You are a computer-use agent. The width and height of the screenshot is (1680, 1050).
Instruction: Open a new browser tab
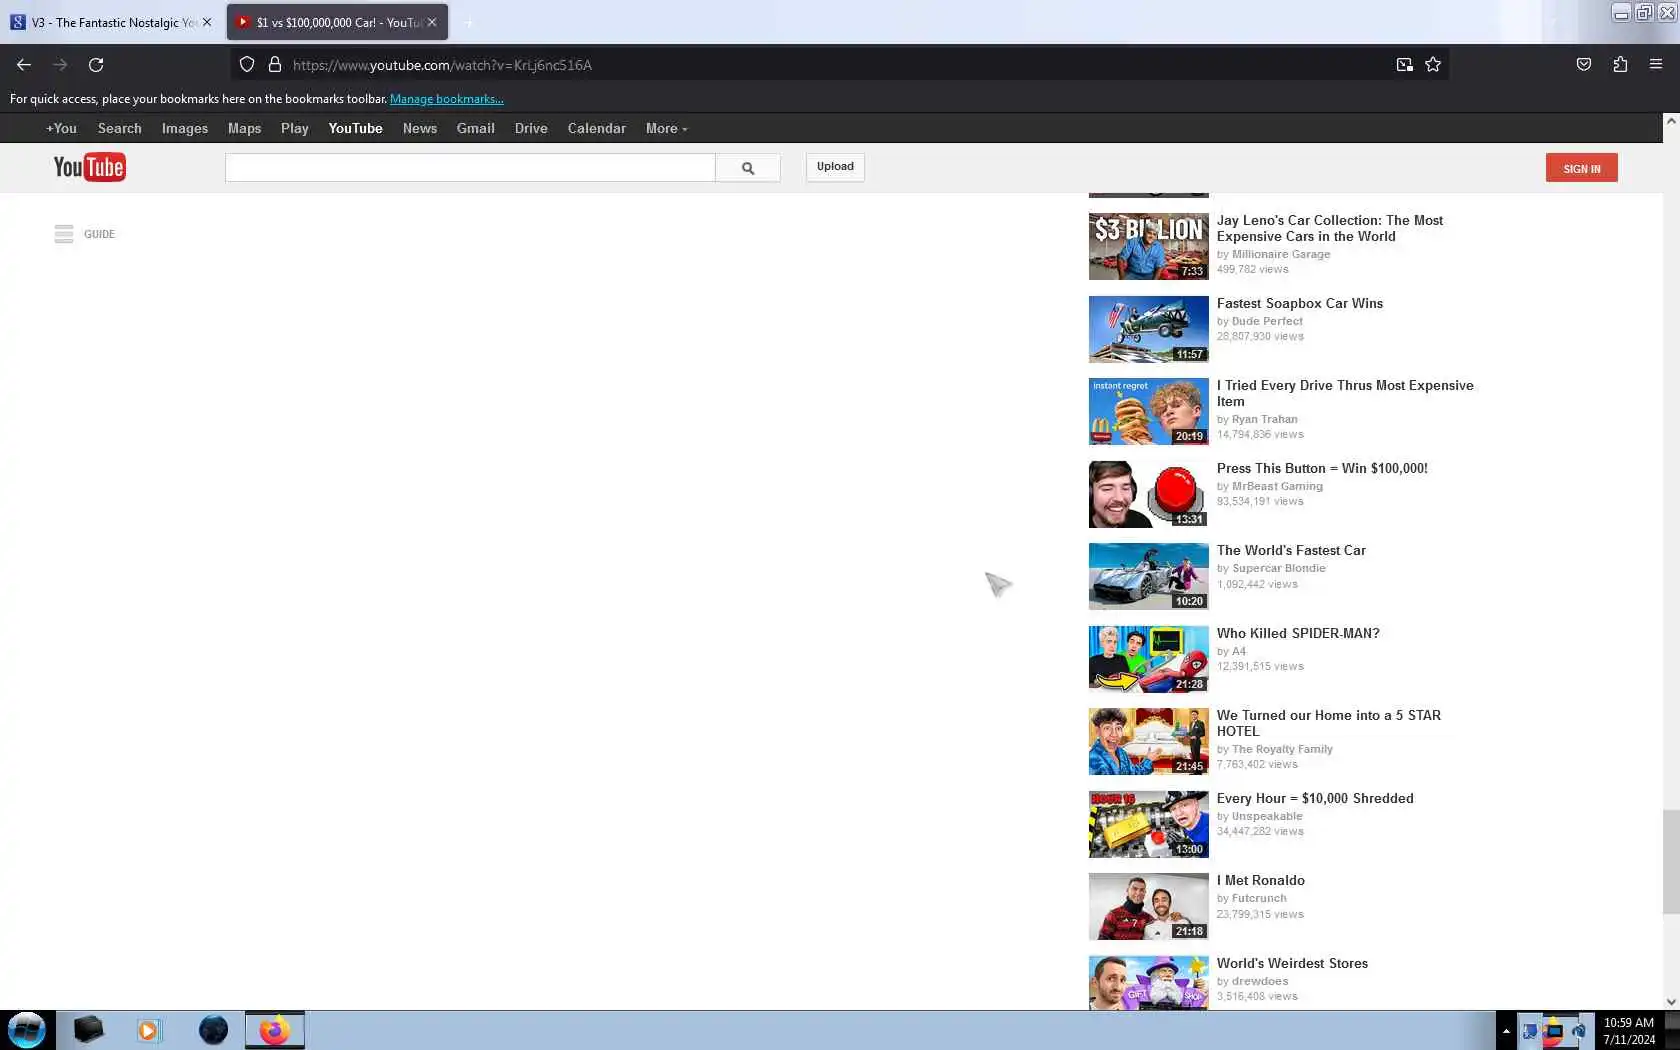click(x=469, y=23)
